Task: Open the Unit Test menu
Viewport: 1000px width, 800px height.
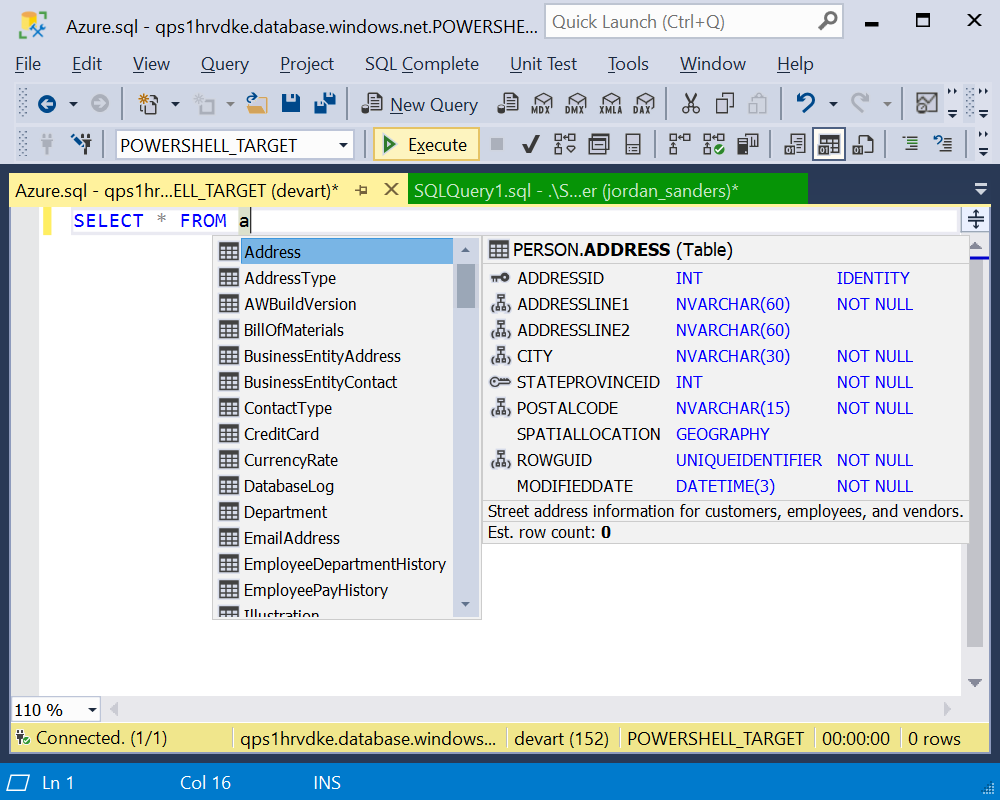Action: (543, 64)
